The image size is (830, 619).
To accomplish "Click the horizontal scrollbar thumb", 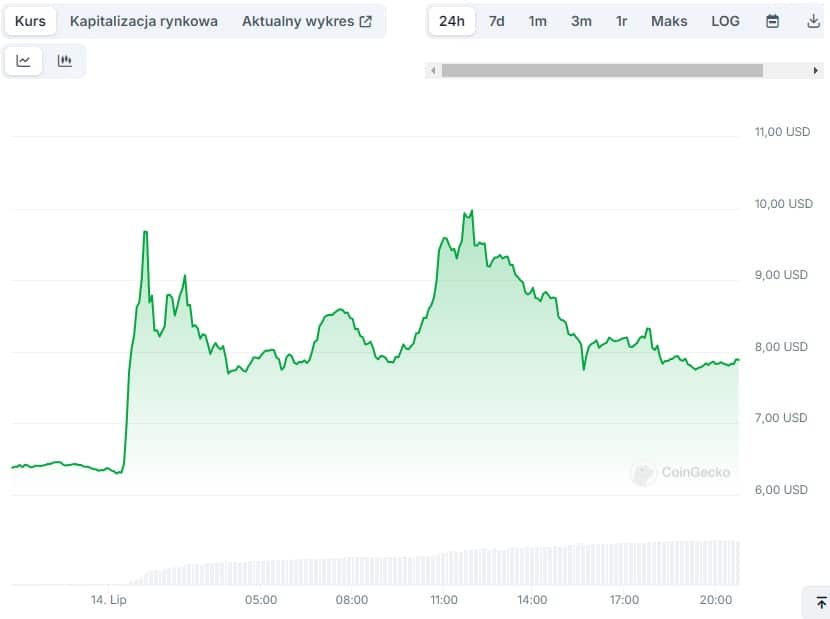I will (x=602, y=71).
